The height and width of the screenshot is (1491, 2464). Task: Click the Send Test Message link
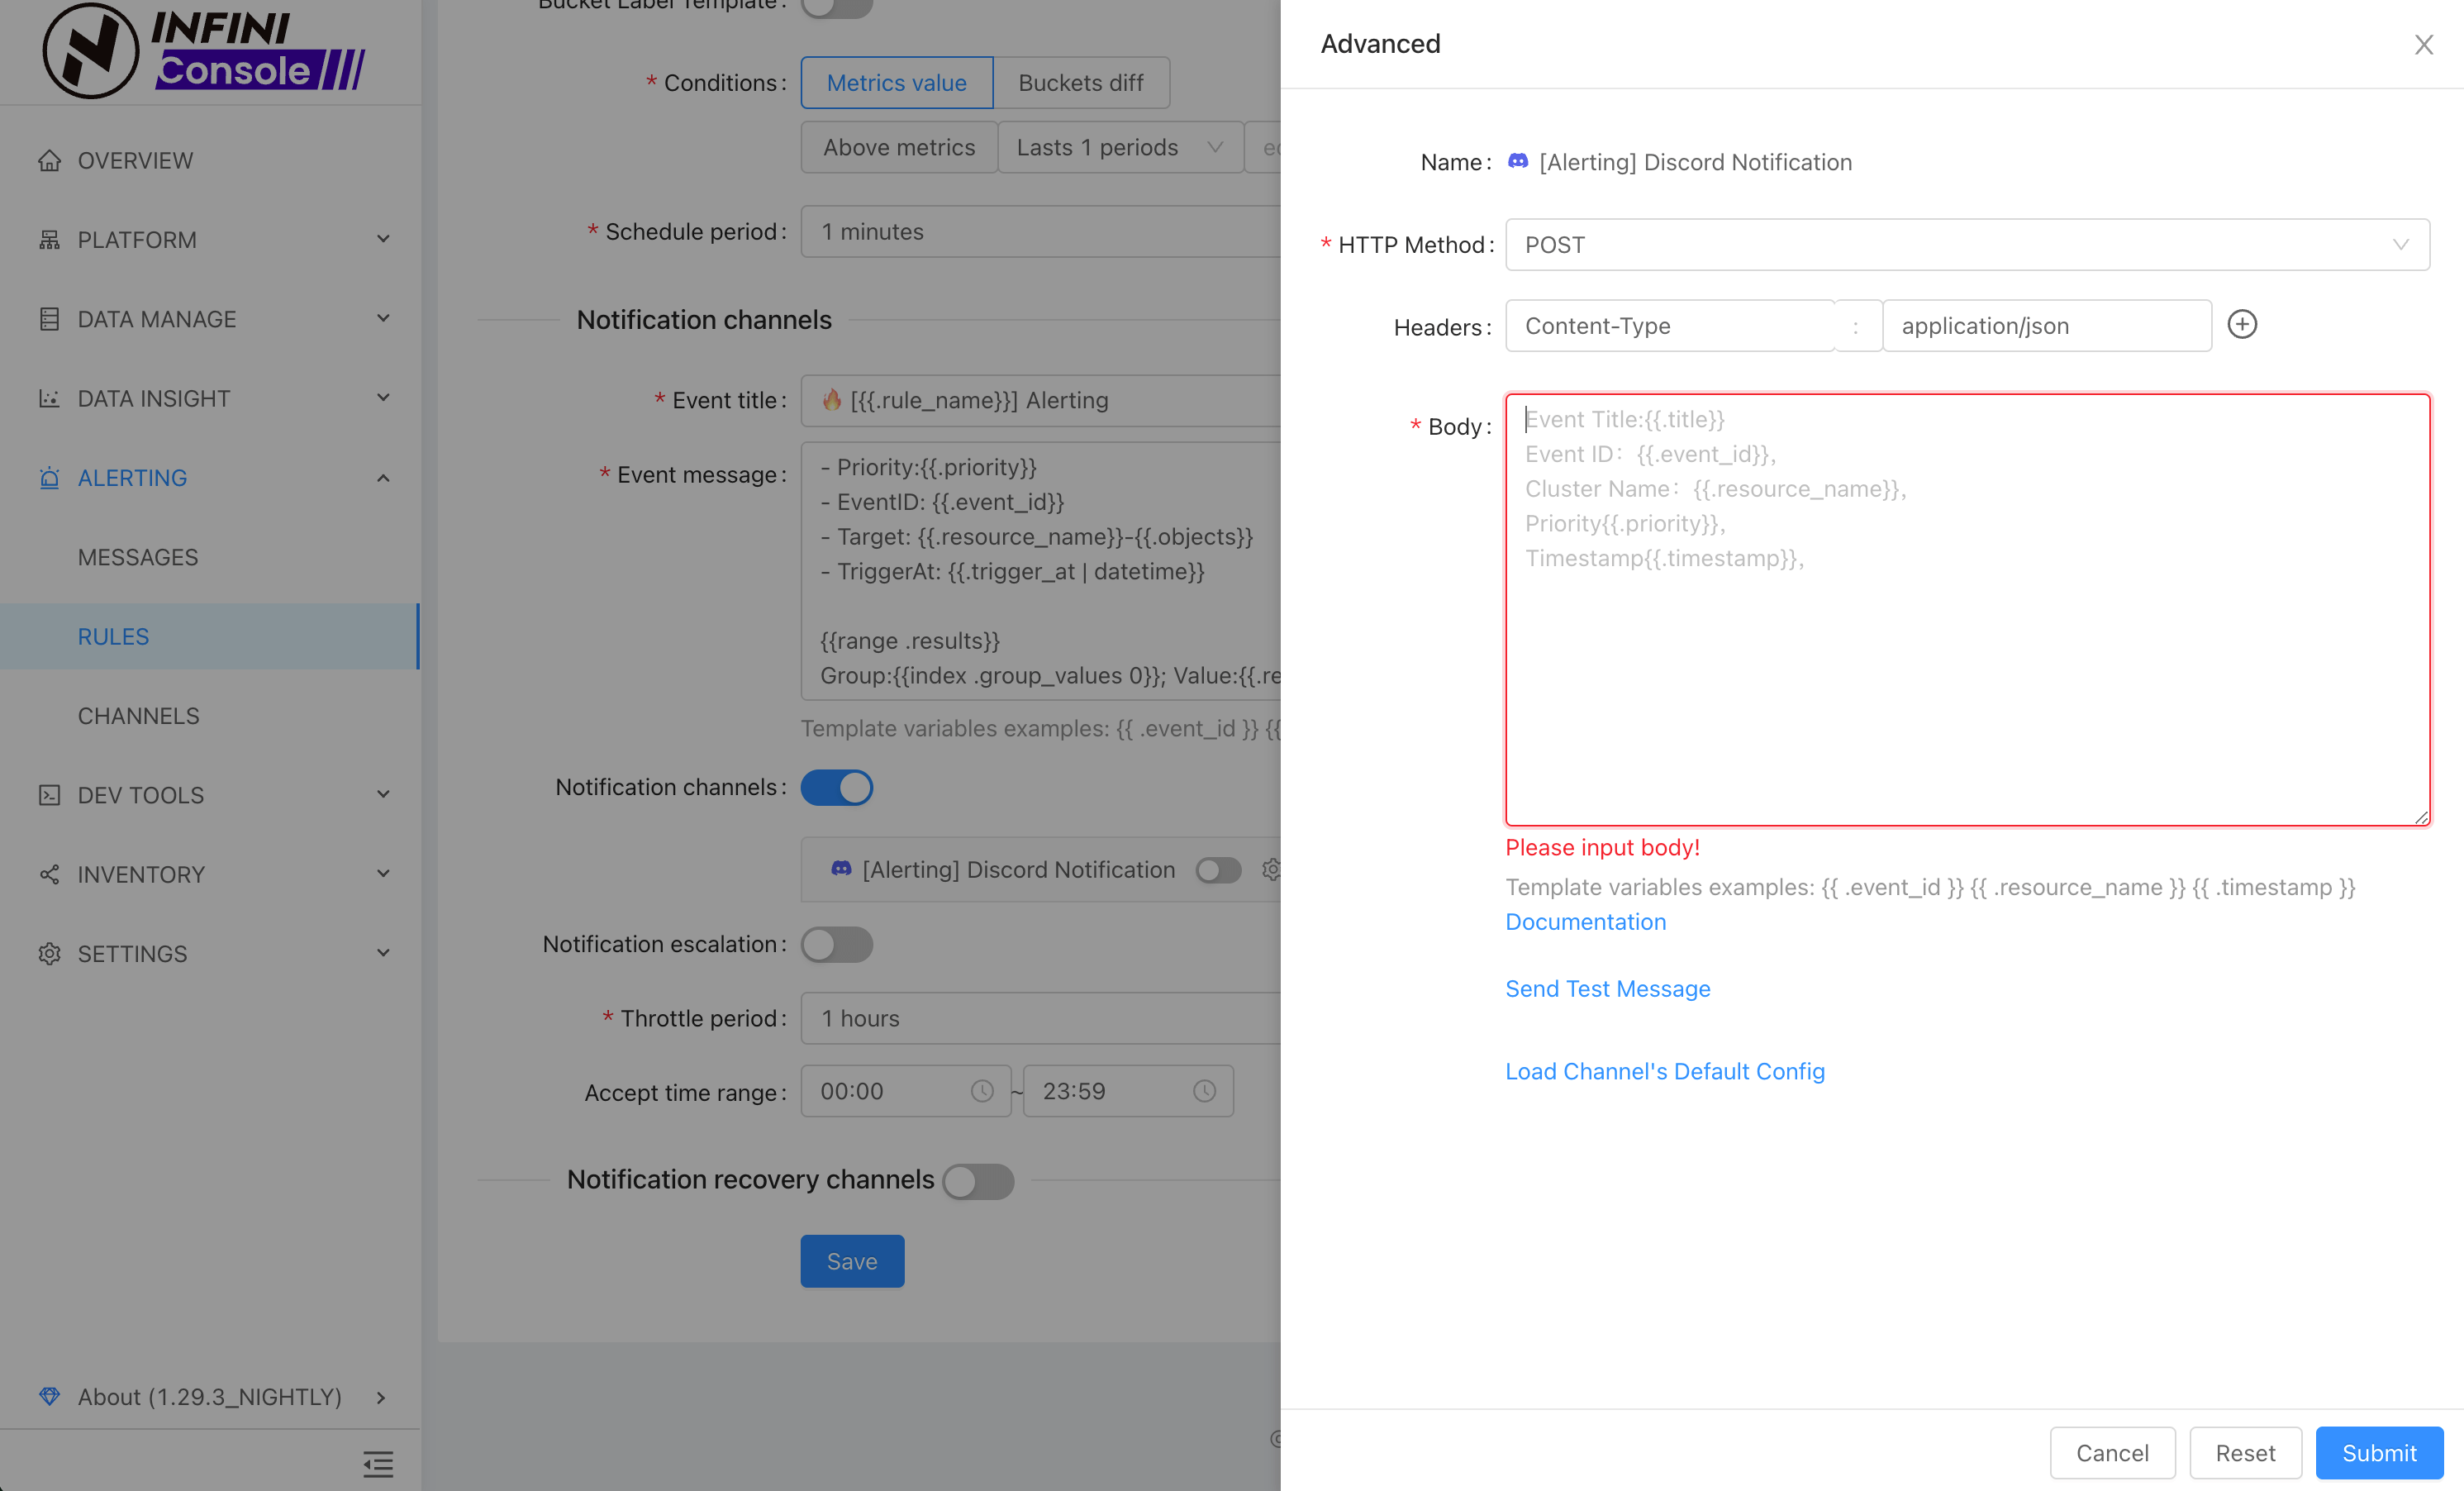tap(1607, 988)
